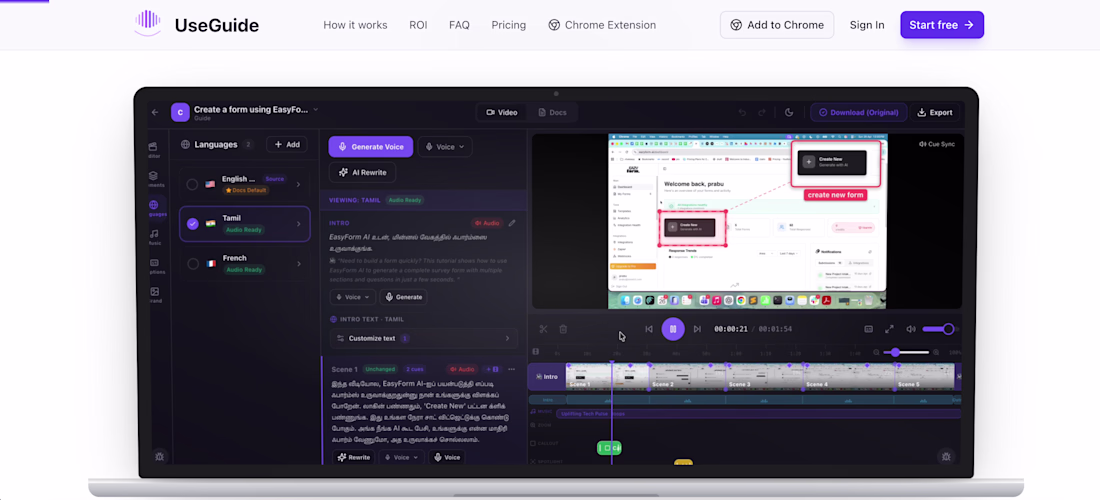Switch to the Video tab
The width and height of the screenshot is (1100, 500).
pyautogui.click(x=502, y=112)
